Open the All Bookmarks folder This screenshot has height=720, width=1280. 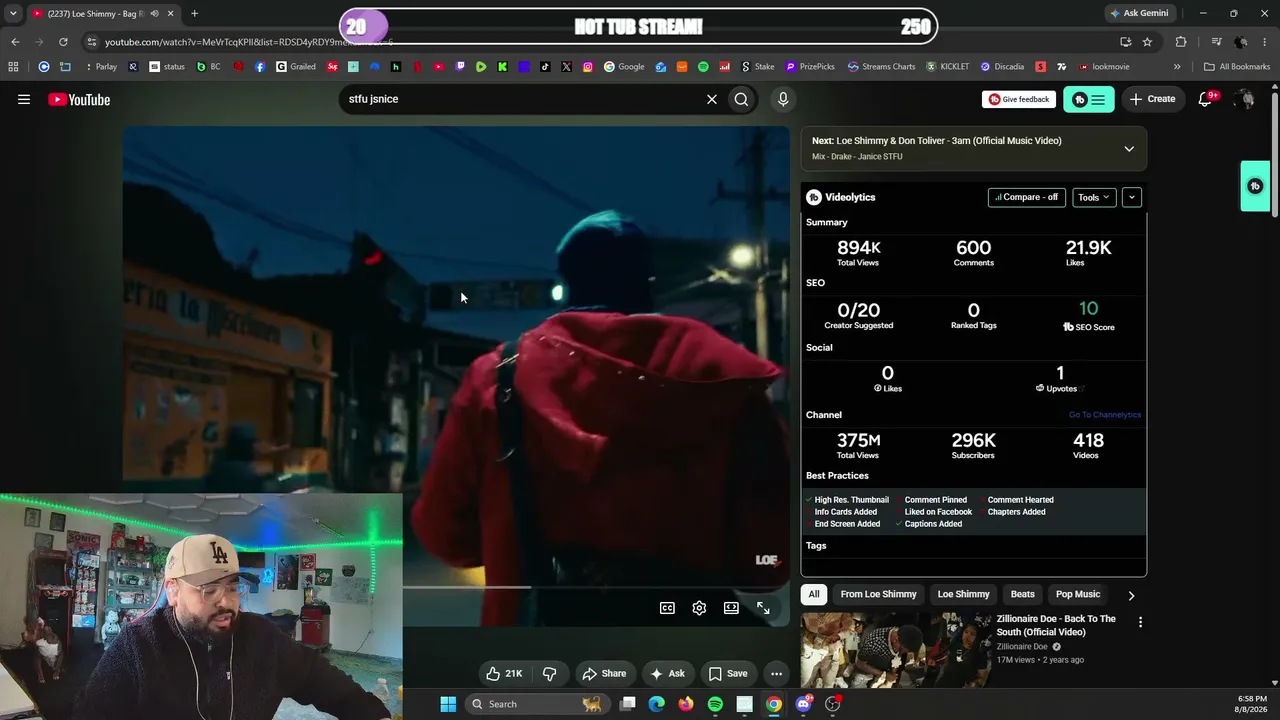click(x=1237, y=67)
